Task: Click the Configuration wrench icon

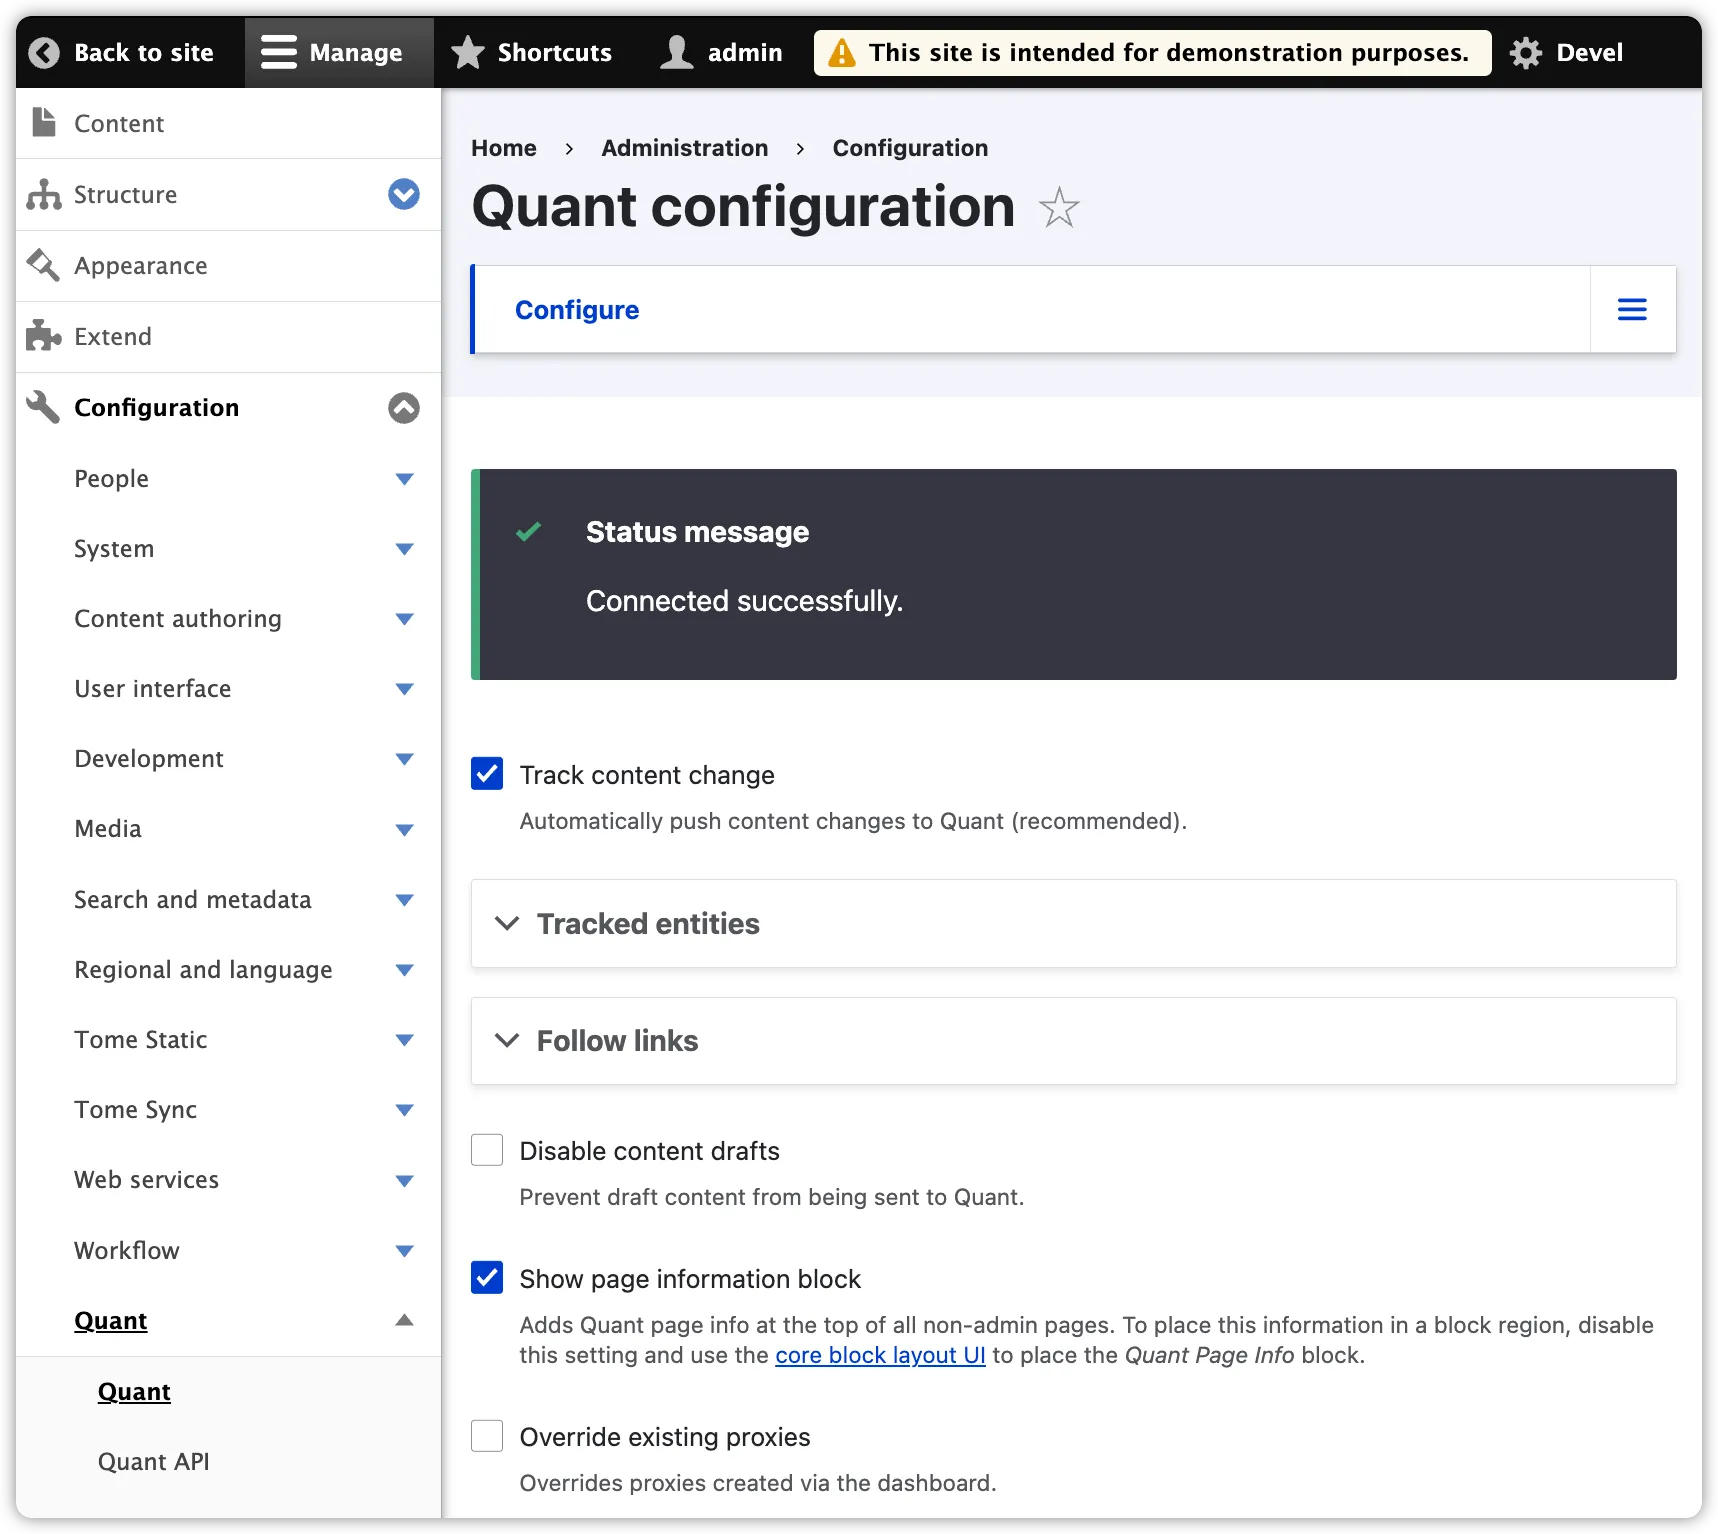Action: tap(42, 407)
